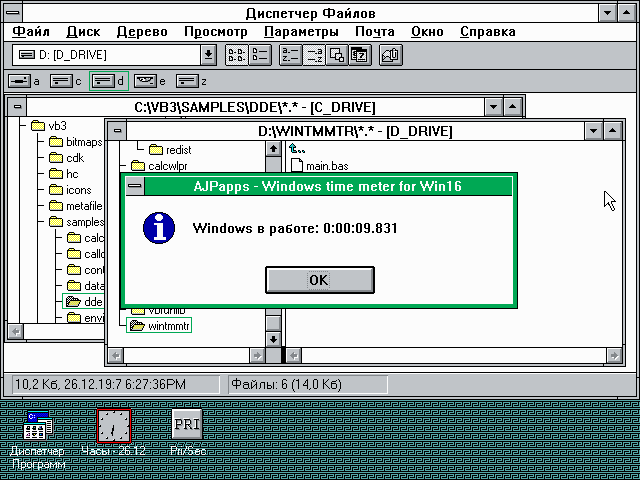
Task: Sort files by name using a-z toolbar icon
Action: [x=291, y=55]
